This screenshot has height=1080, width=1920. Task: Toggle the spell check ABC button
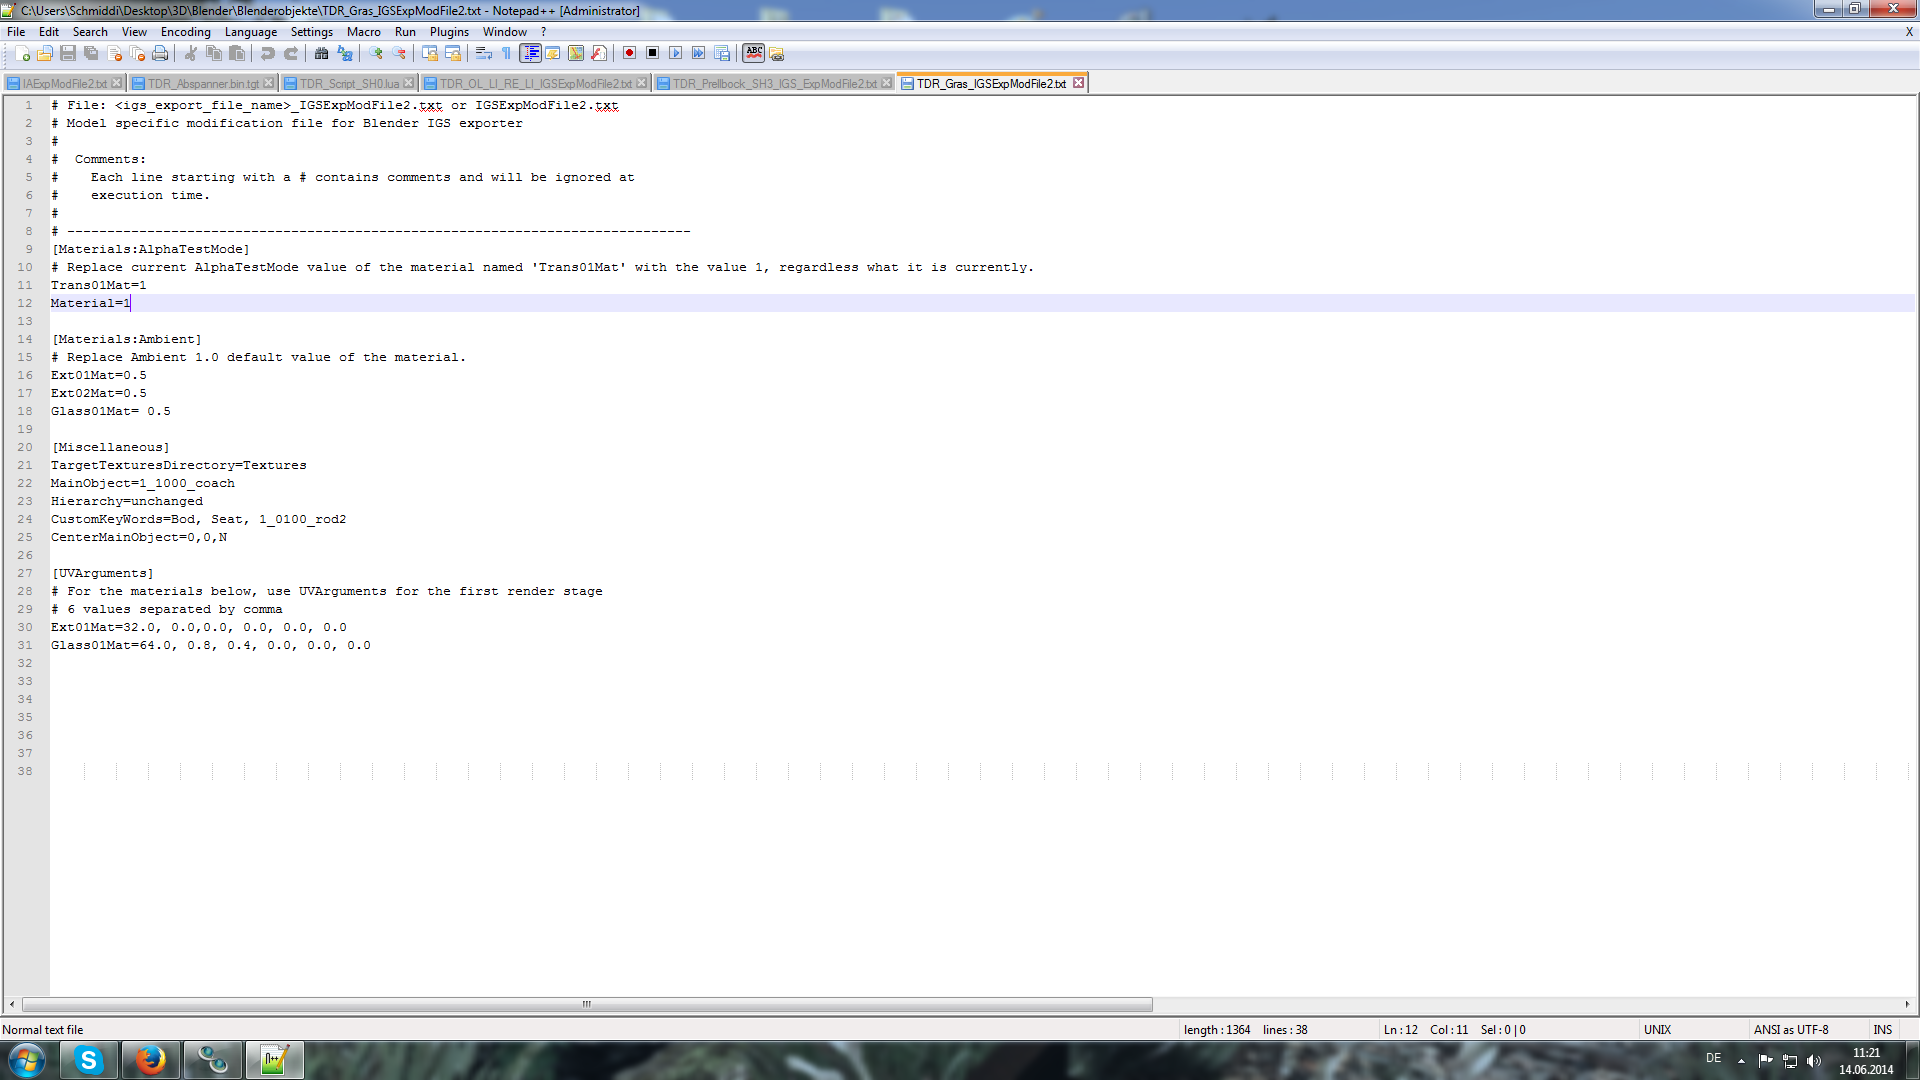(x=754, y=53)
